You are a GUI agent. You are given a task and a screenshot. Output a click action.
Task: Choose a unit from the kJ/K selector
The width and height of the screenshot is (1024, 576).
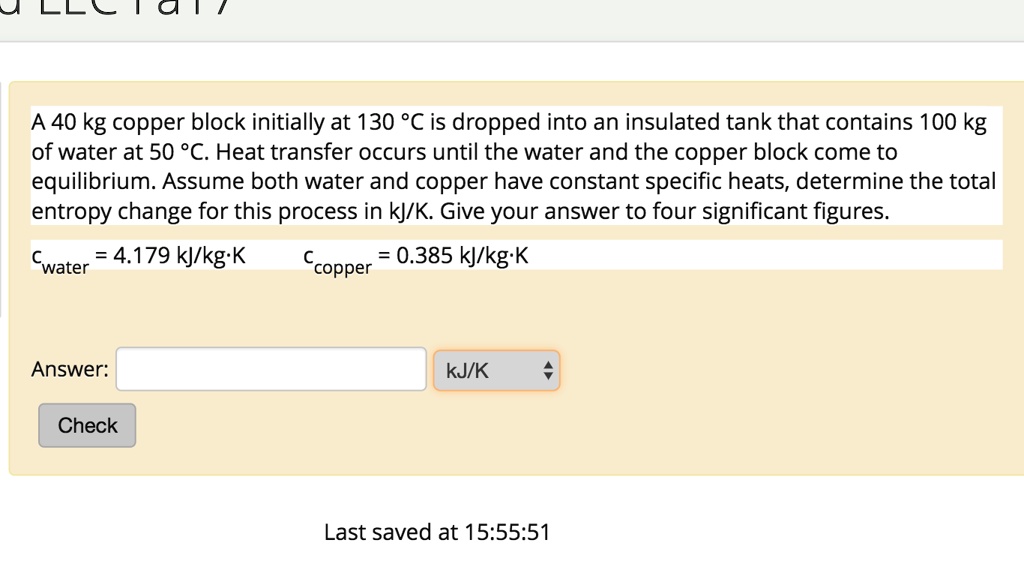click(496, 369)
